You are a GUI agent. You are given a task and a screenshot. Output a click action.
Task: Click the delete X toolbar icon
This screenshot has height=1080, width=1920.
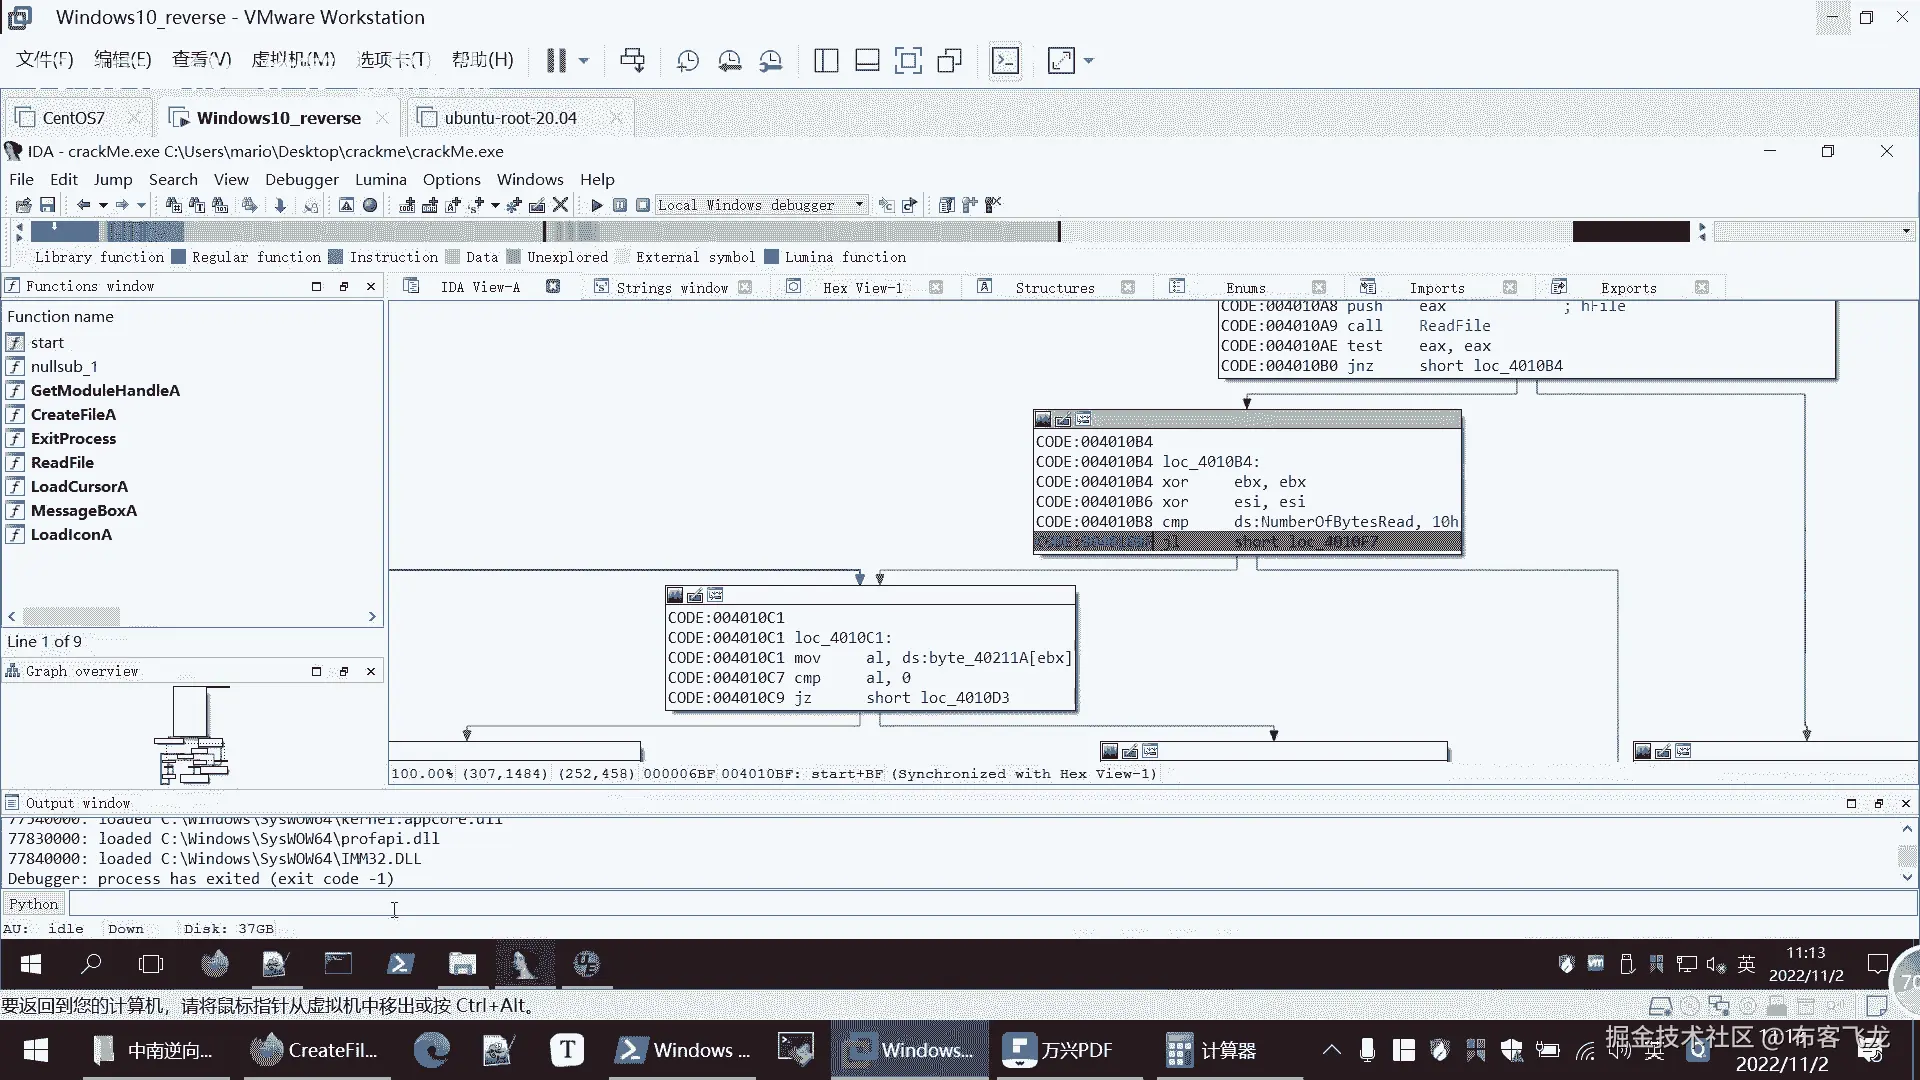click(x=561, y=205)
